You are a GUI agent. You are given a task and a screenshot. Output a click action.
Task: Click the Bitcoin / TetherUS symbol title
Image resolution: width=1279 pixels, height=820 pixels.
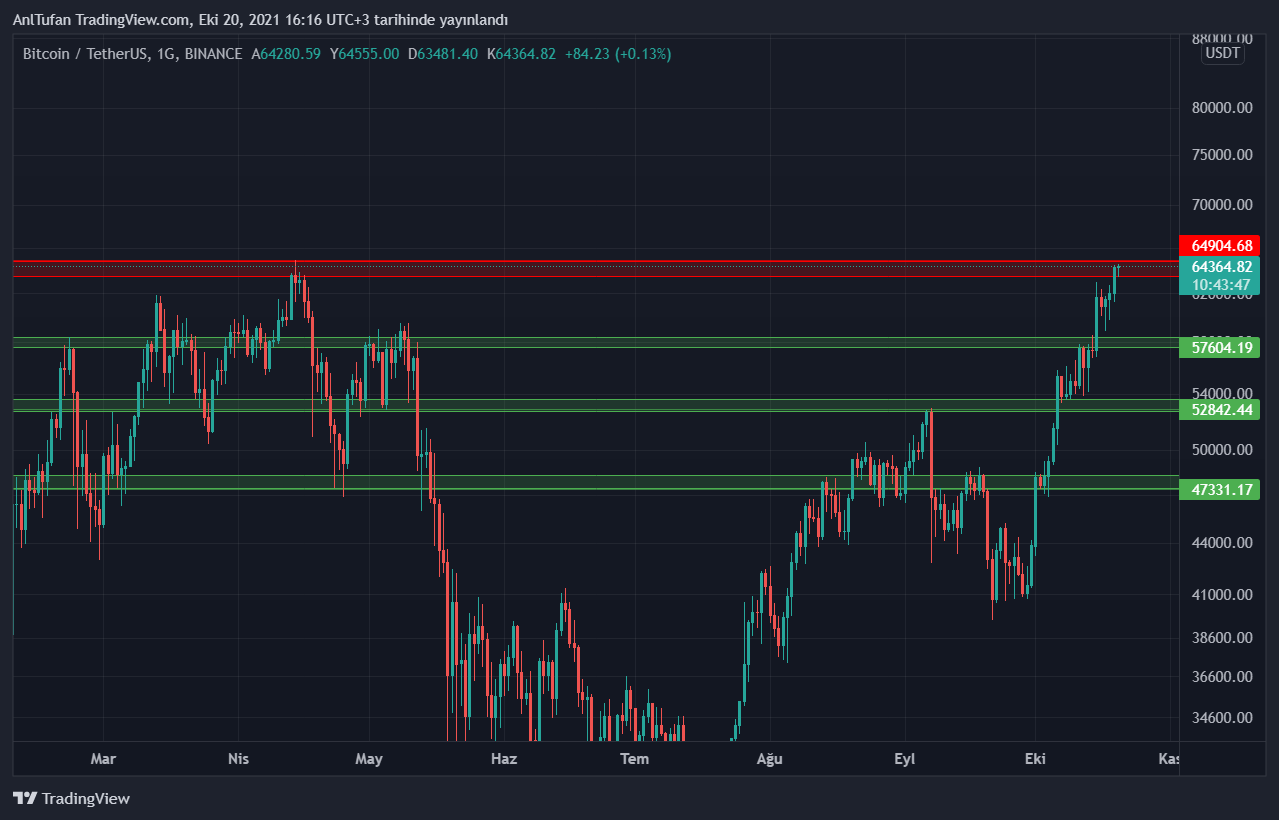click(132, 53)
